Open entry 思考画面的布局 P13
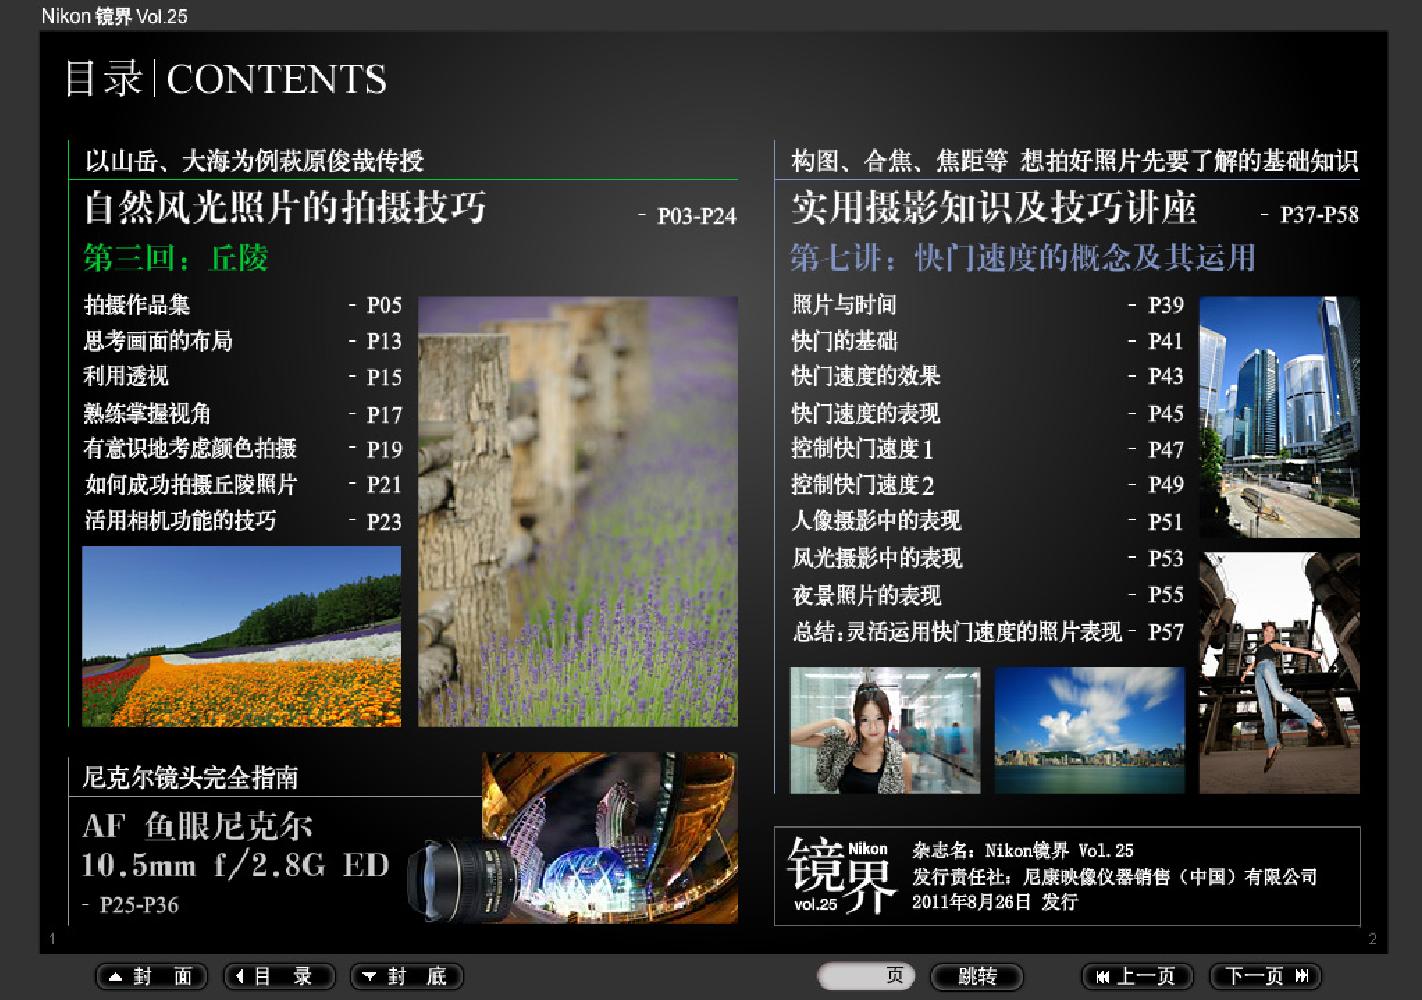The width and height of the screenshot is (1422, 1000). [x=242, y=341]
